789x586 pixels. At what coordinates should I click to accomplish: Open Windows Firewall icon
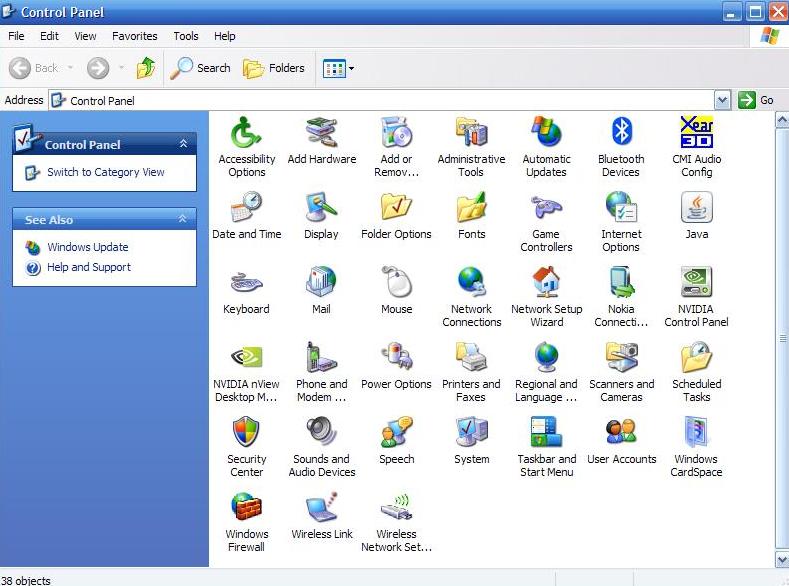tap(246, 507)
